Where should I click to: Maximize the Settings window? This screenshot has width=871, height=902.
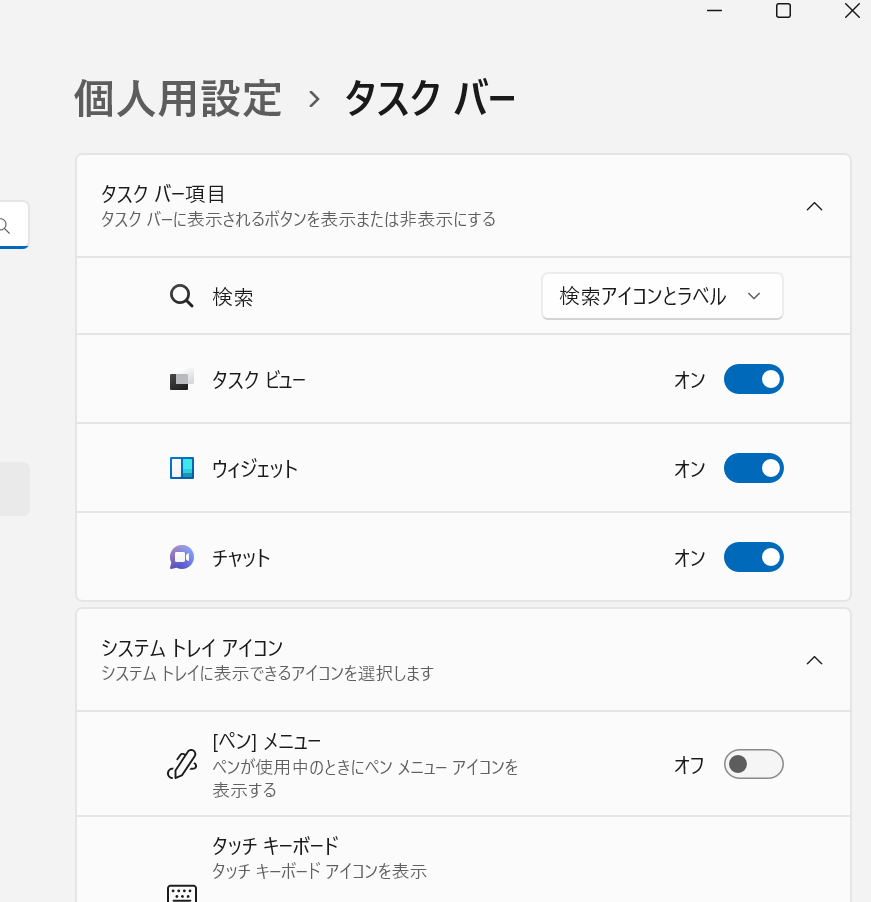click(784, 11)
